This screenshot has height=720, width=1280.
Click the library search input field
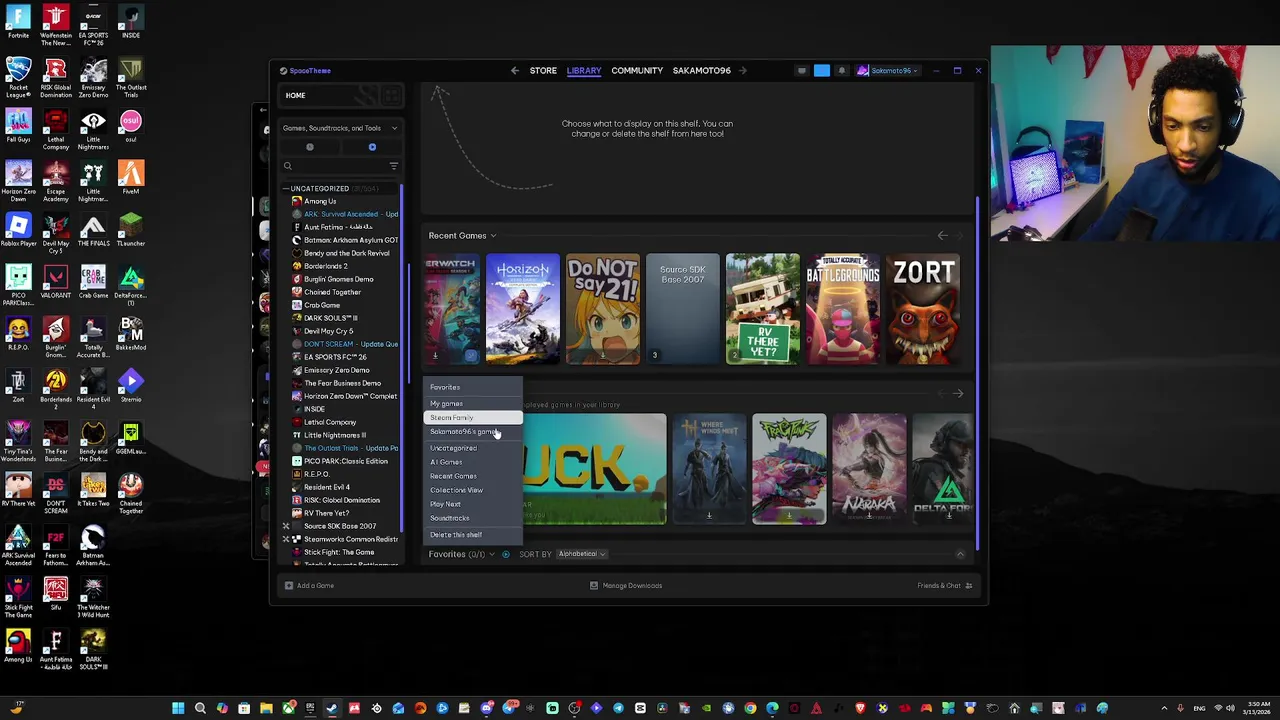(340, 166)
